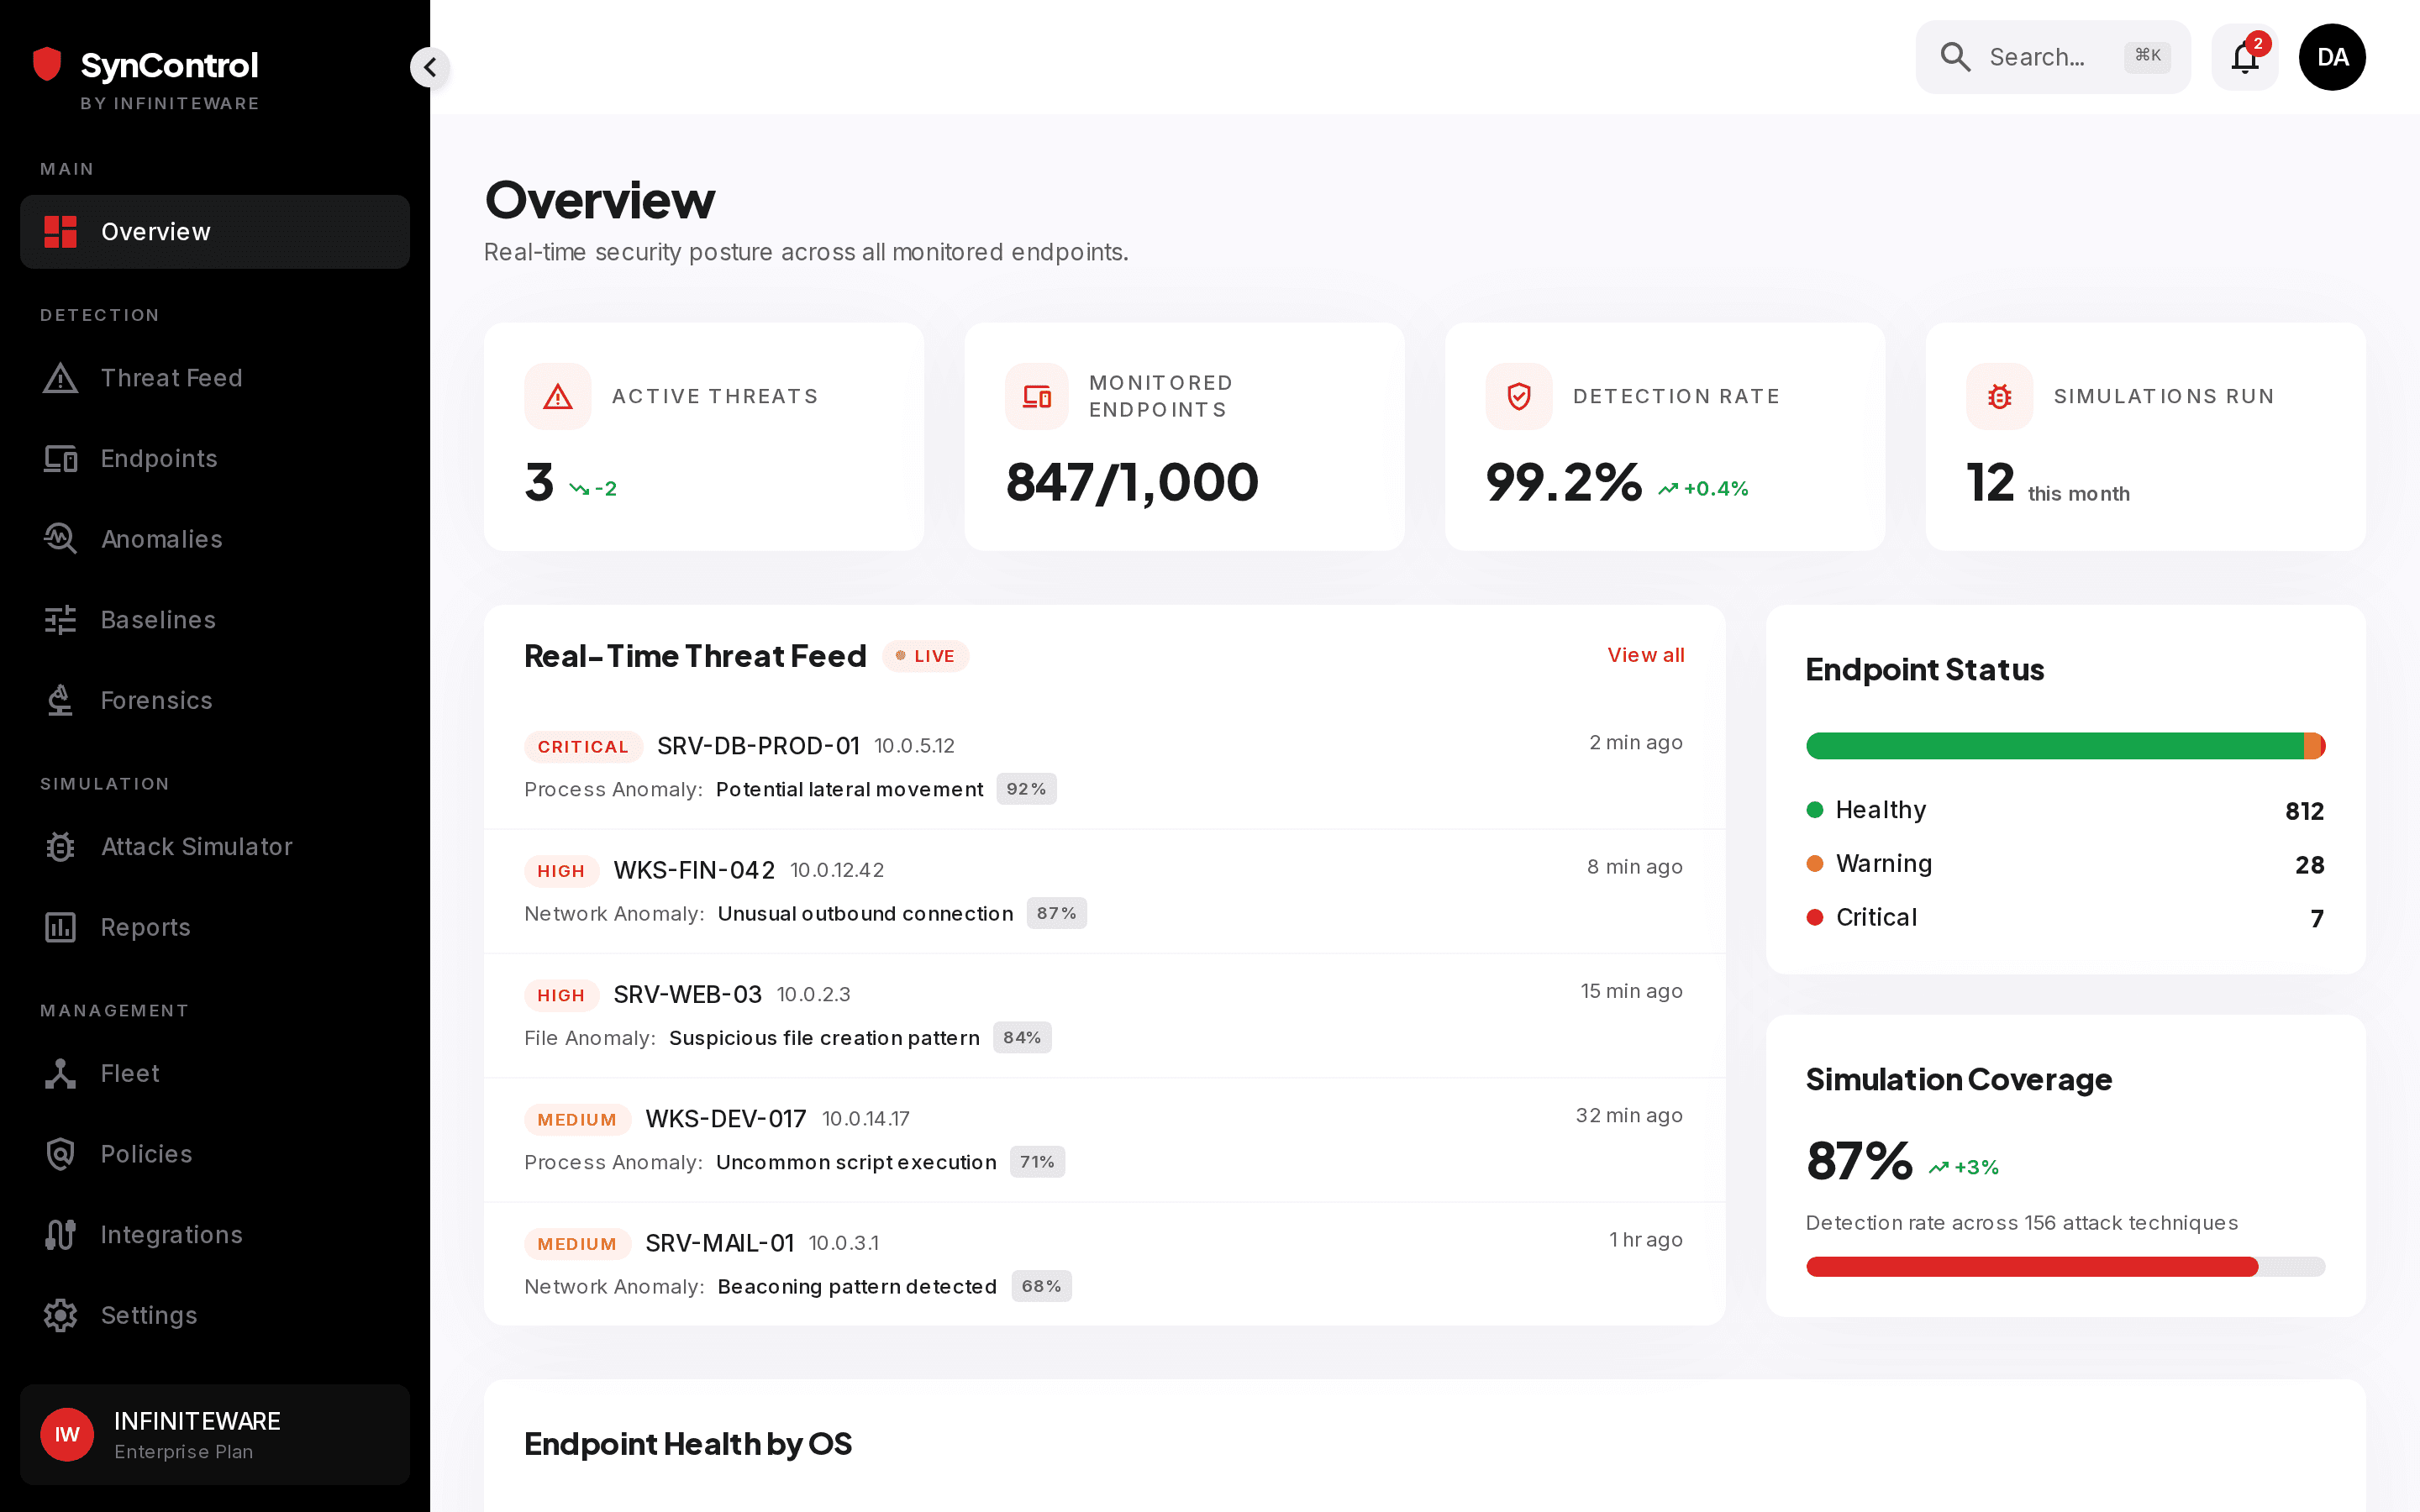Click the 87% confidence tag on WKS-FIN-042
Screen dimensions: 2420x1512
(x=1056, y=913)
